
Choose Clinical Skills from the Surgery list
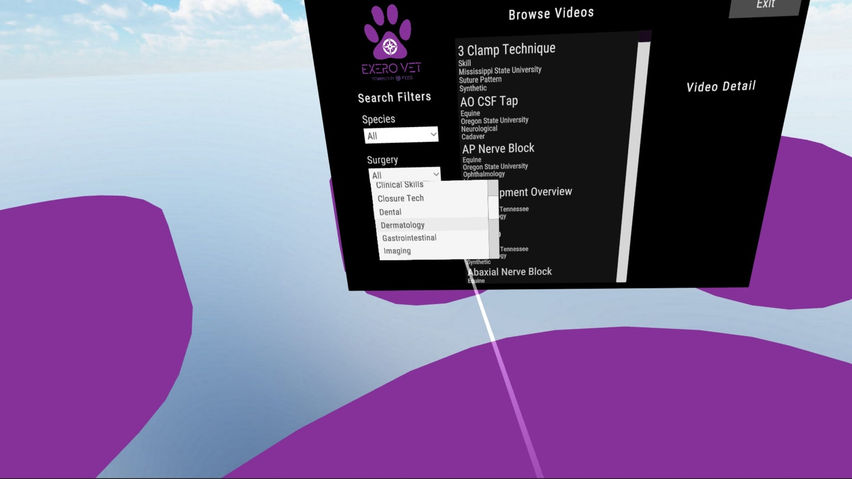399,185
